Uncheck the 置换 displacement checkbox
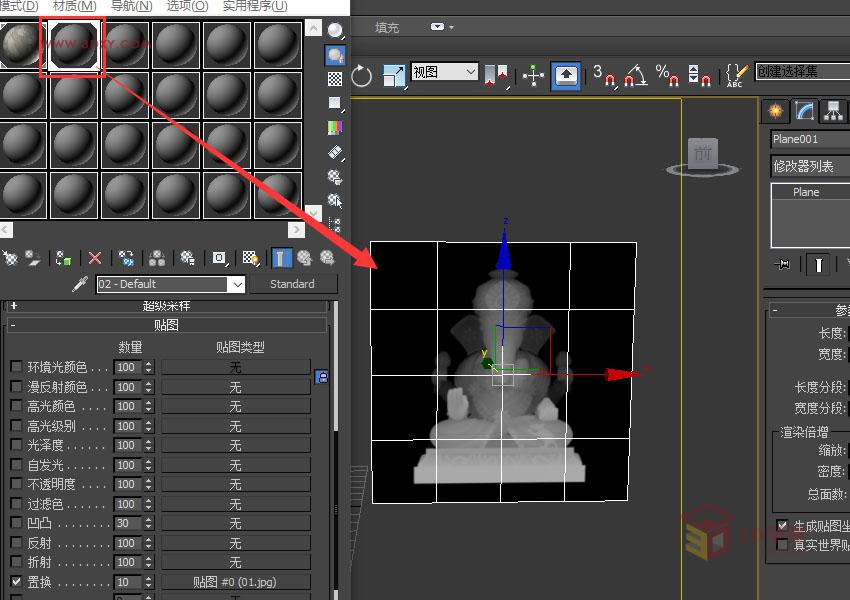The height and width of the screenshot is (600, 850). tap(14, 581)
